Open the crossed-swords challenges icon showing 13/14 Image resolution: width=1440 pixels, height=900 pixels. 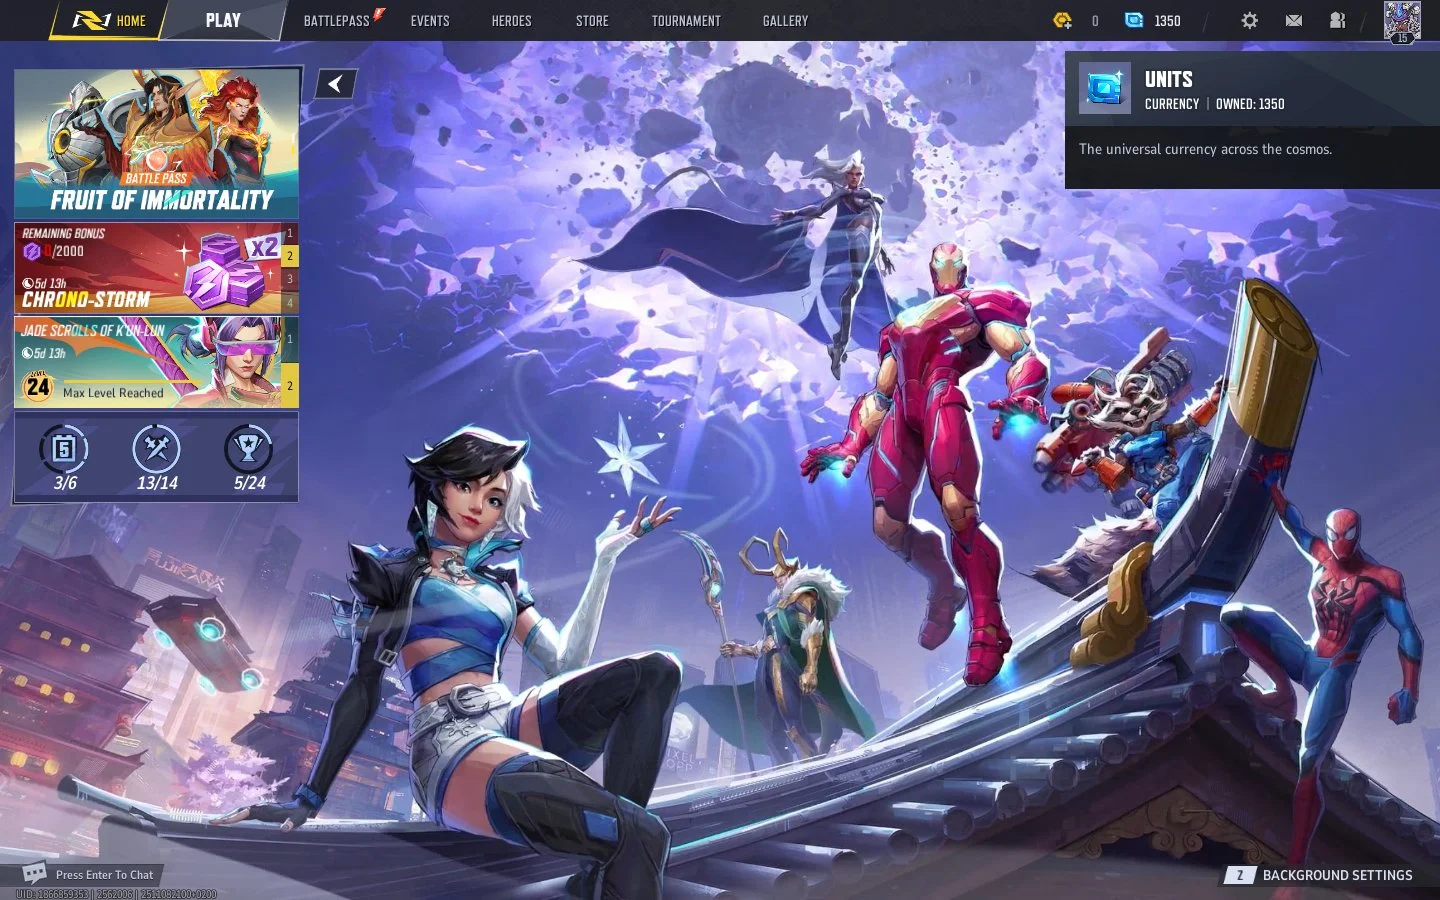click(156, 449)
